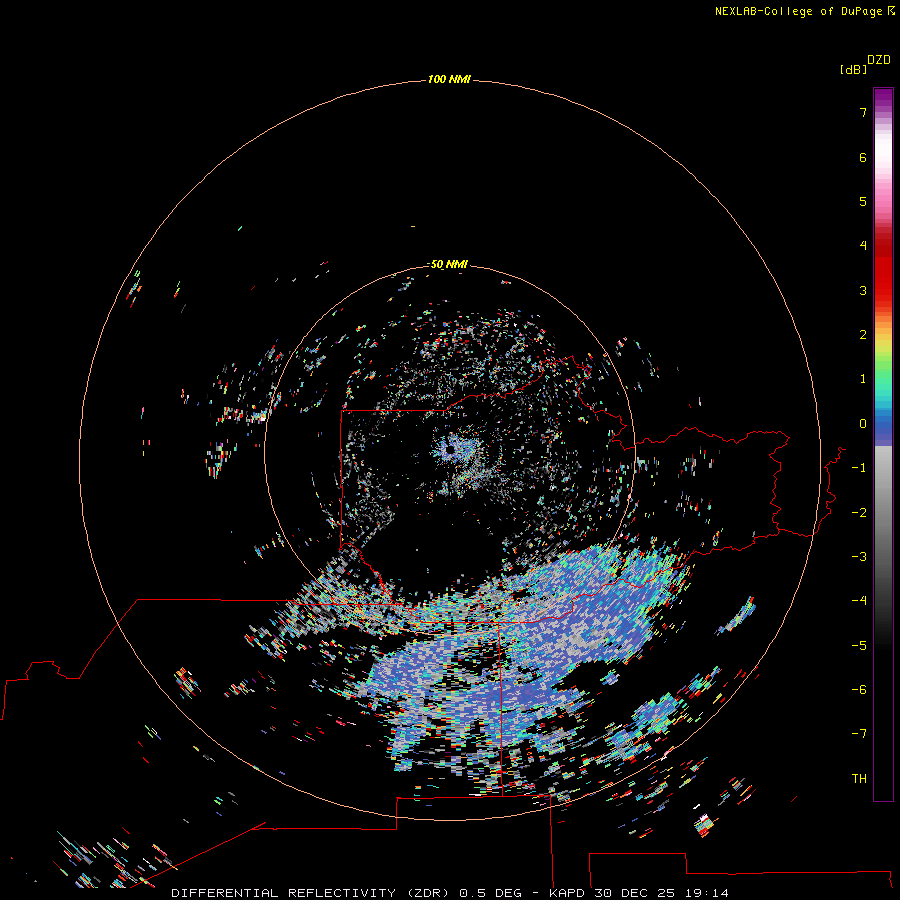Screen dimensions: 900x900
Task: Click the -7 value on the color scale
Action: [x=859, y=734]
